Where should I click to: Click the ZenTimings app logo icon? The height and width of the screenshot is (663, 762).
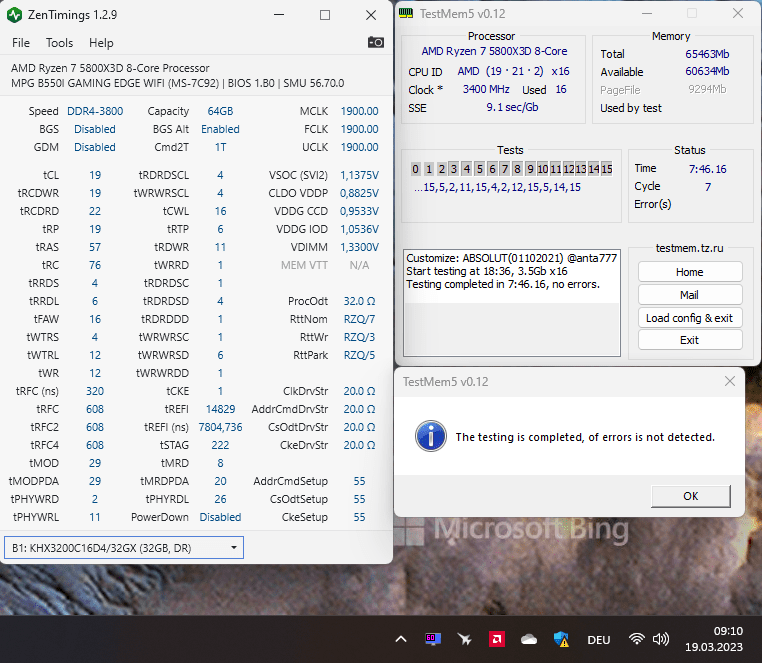[15, 15]
